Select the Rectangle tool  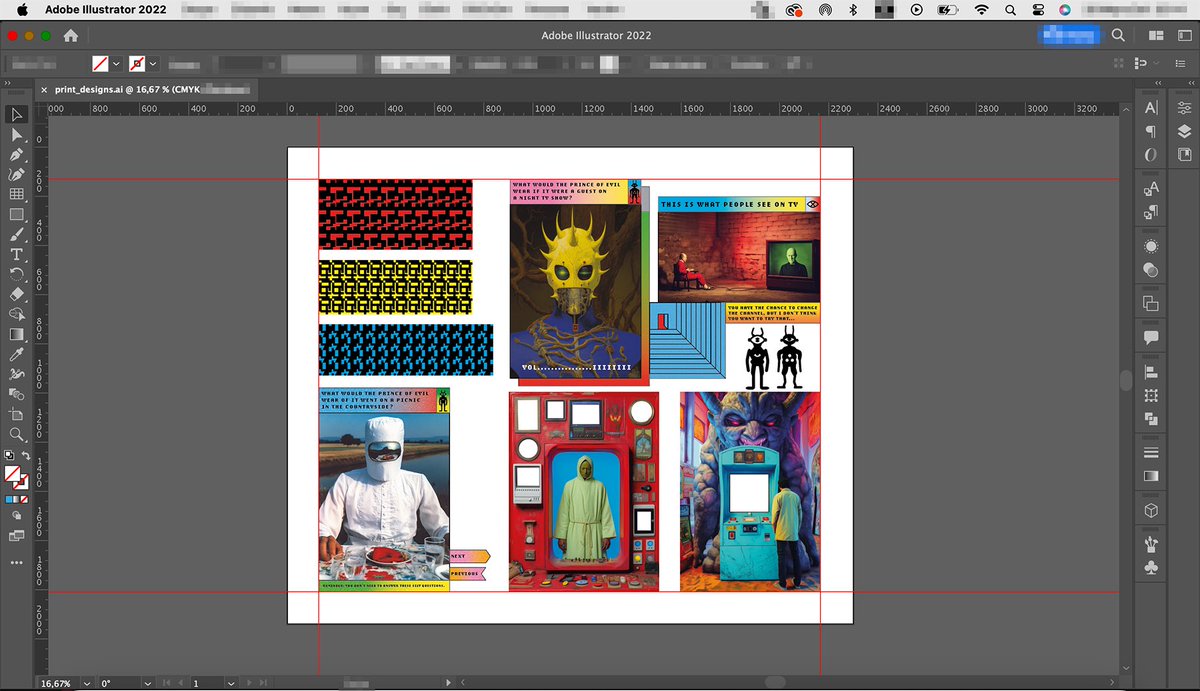click(16, 215)
